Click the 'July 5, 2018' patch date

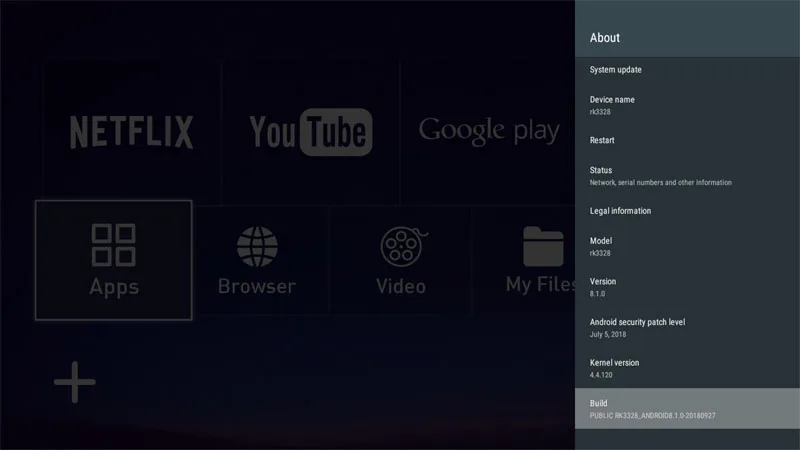608,335
